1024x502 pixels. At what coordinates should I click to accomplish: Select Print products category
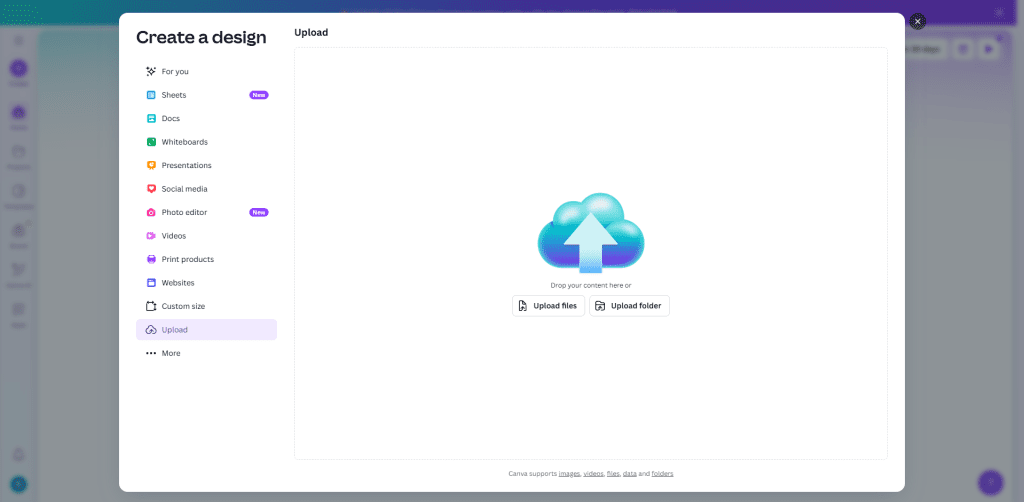(206, 259)
